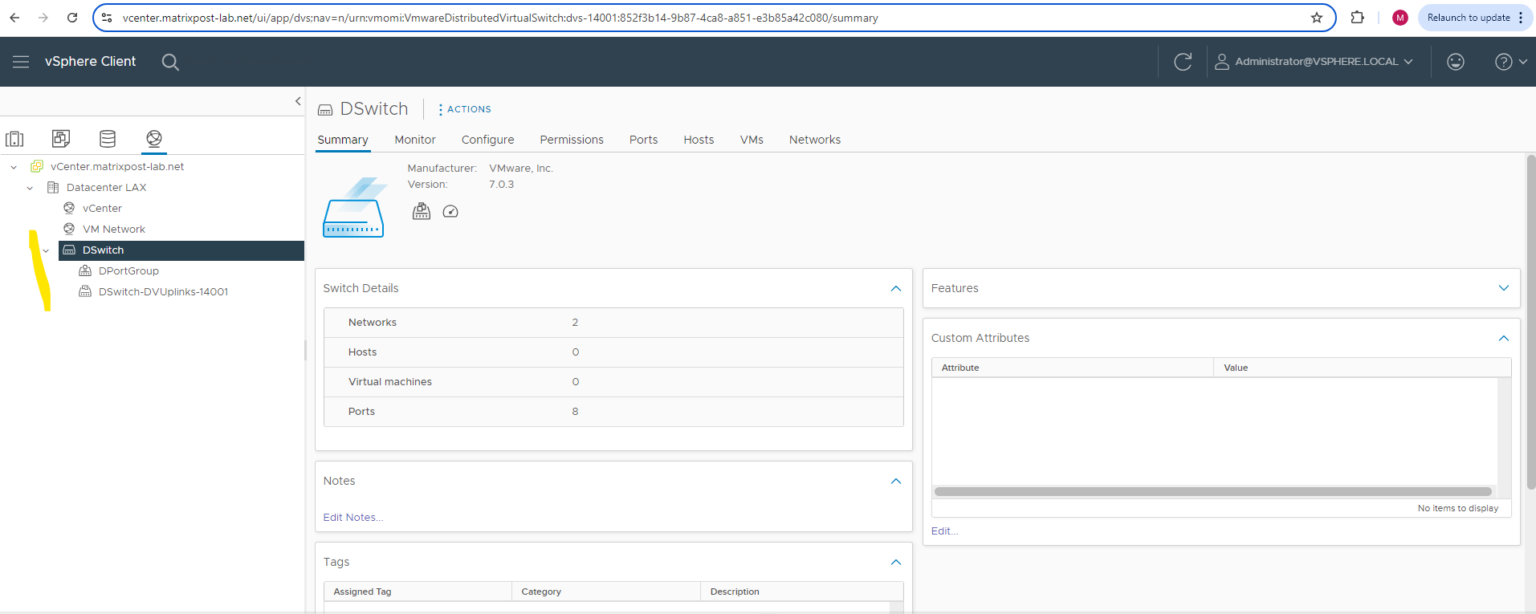Viewport: 1536px width, 614px height.
Task: Refresh the vSphere Client view
Action: click(x=1183, y=61)
